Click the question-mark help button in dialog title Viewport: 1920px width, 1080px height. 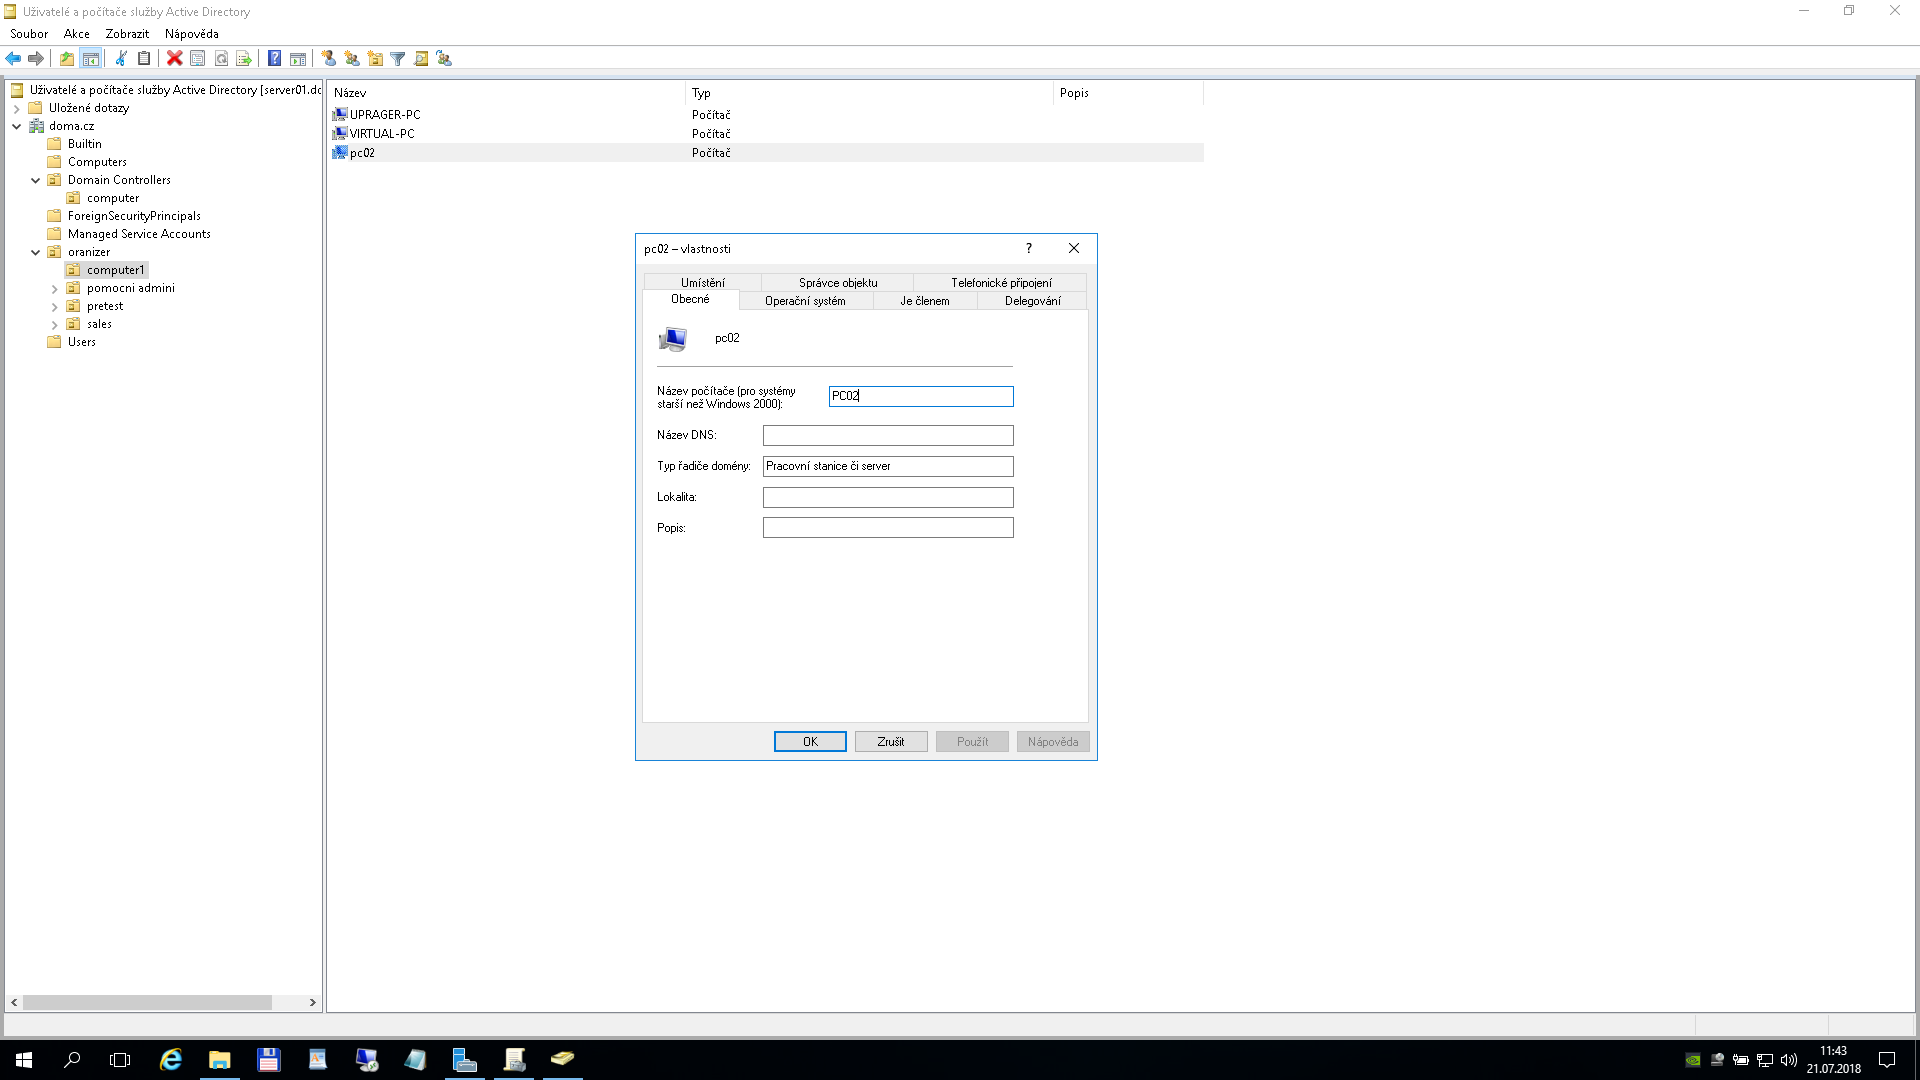pos(1028,248)
